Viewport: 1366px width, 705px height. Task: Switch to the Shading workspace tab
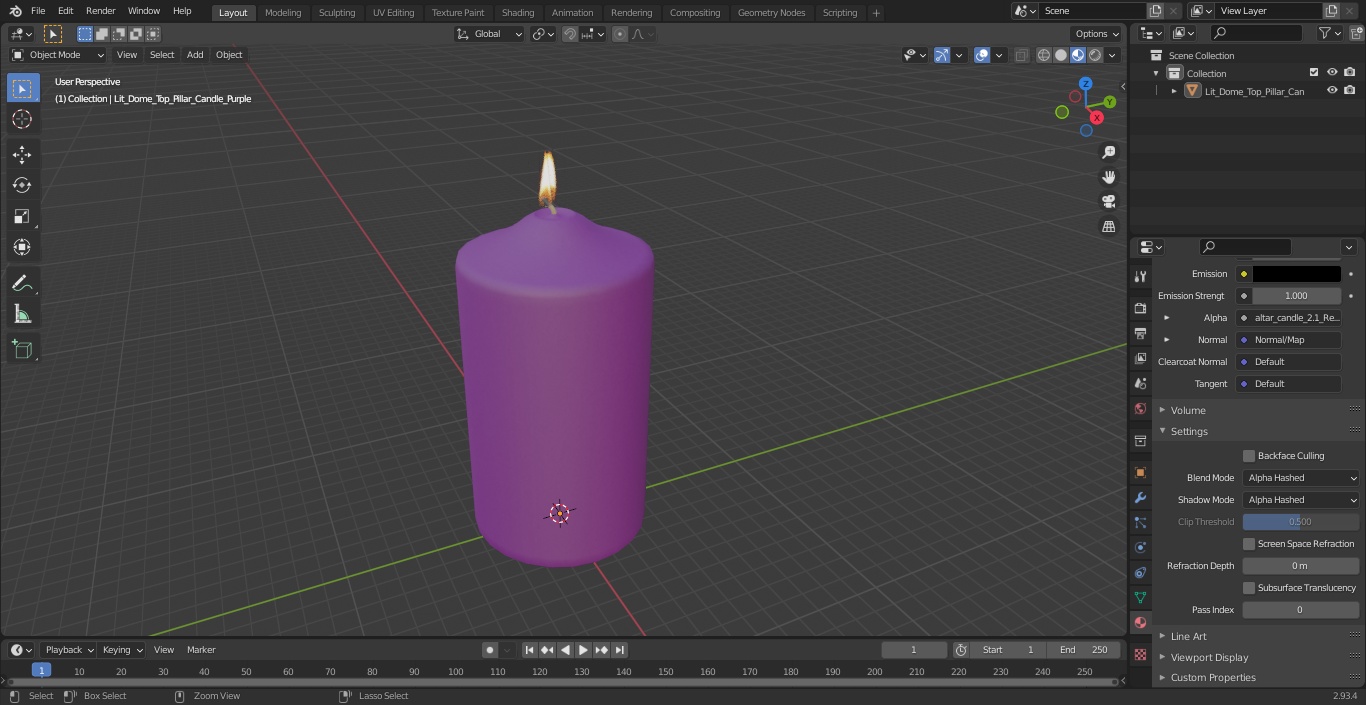[518, 13]
